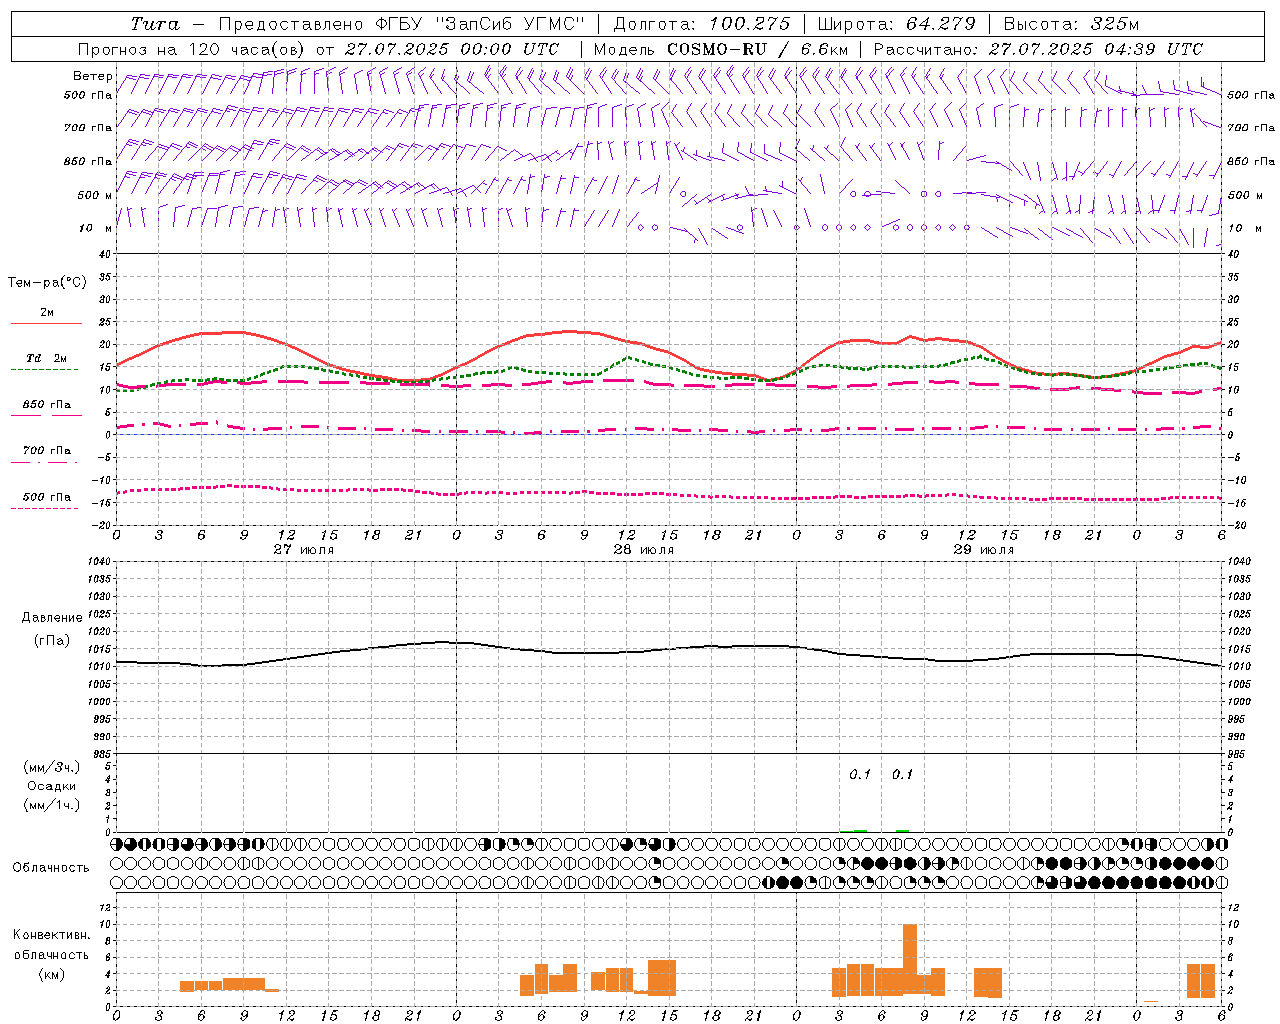The image size is (1280, 1024).
Task: Click the latitude value "Широта: 64.279"
Action: [x=896, y=24]
